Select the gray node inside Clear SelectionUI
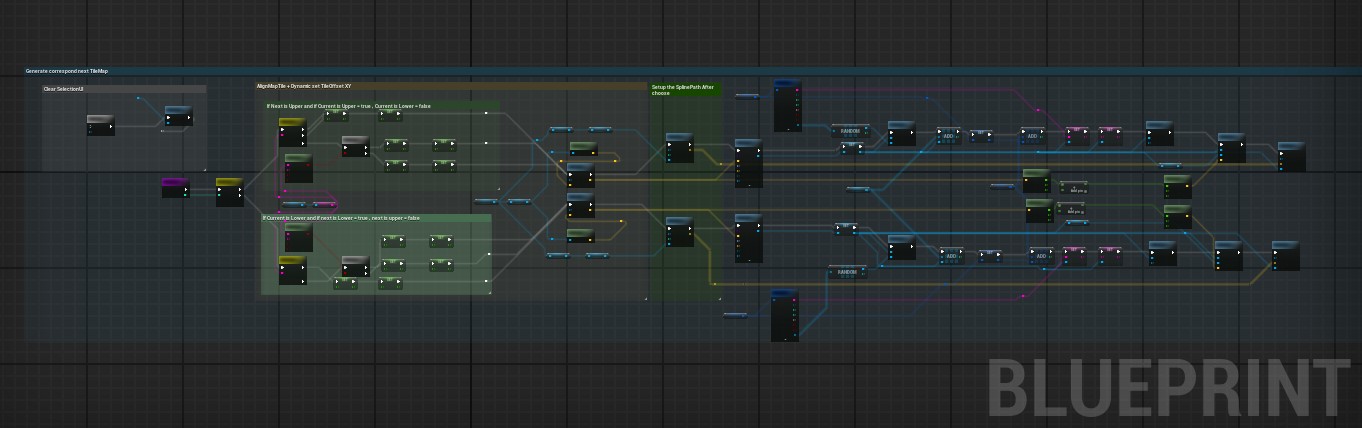Screen dimensions: 1362x428 tap(101, 125)
